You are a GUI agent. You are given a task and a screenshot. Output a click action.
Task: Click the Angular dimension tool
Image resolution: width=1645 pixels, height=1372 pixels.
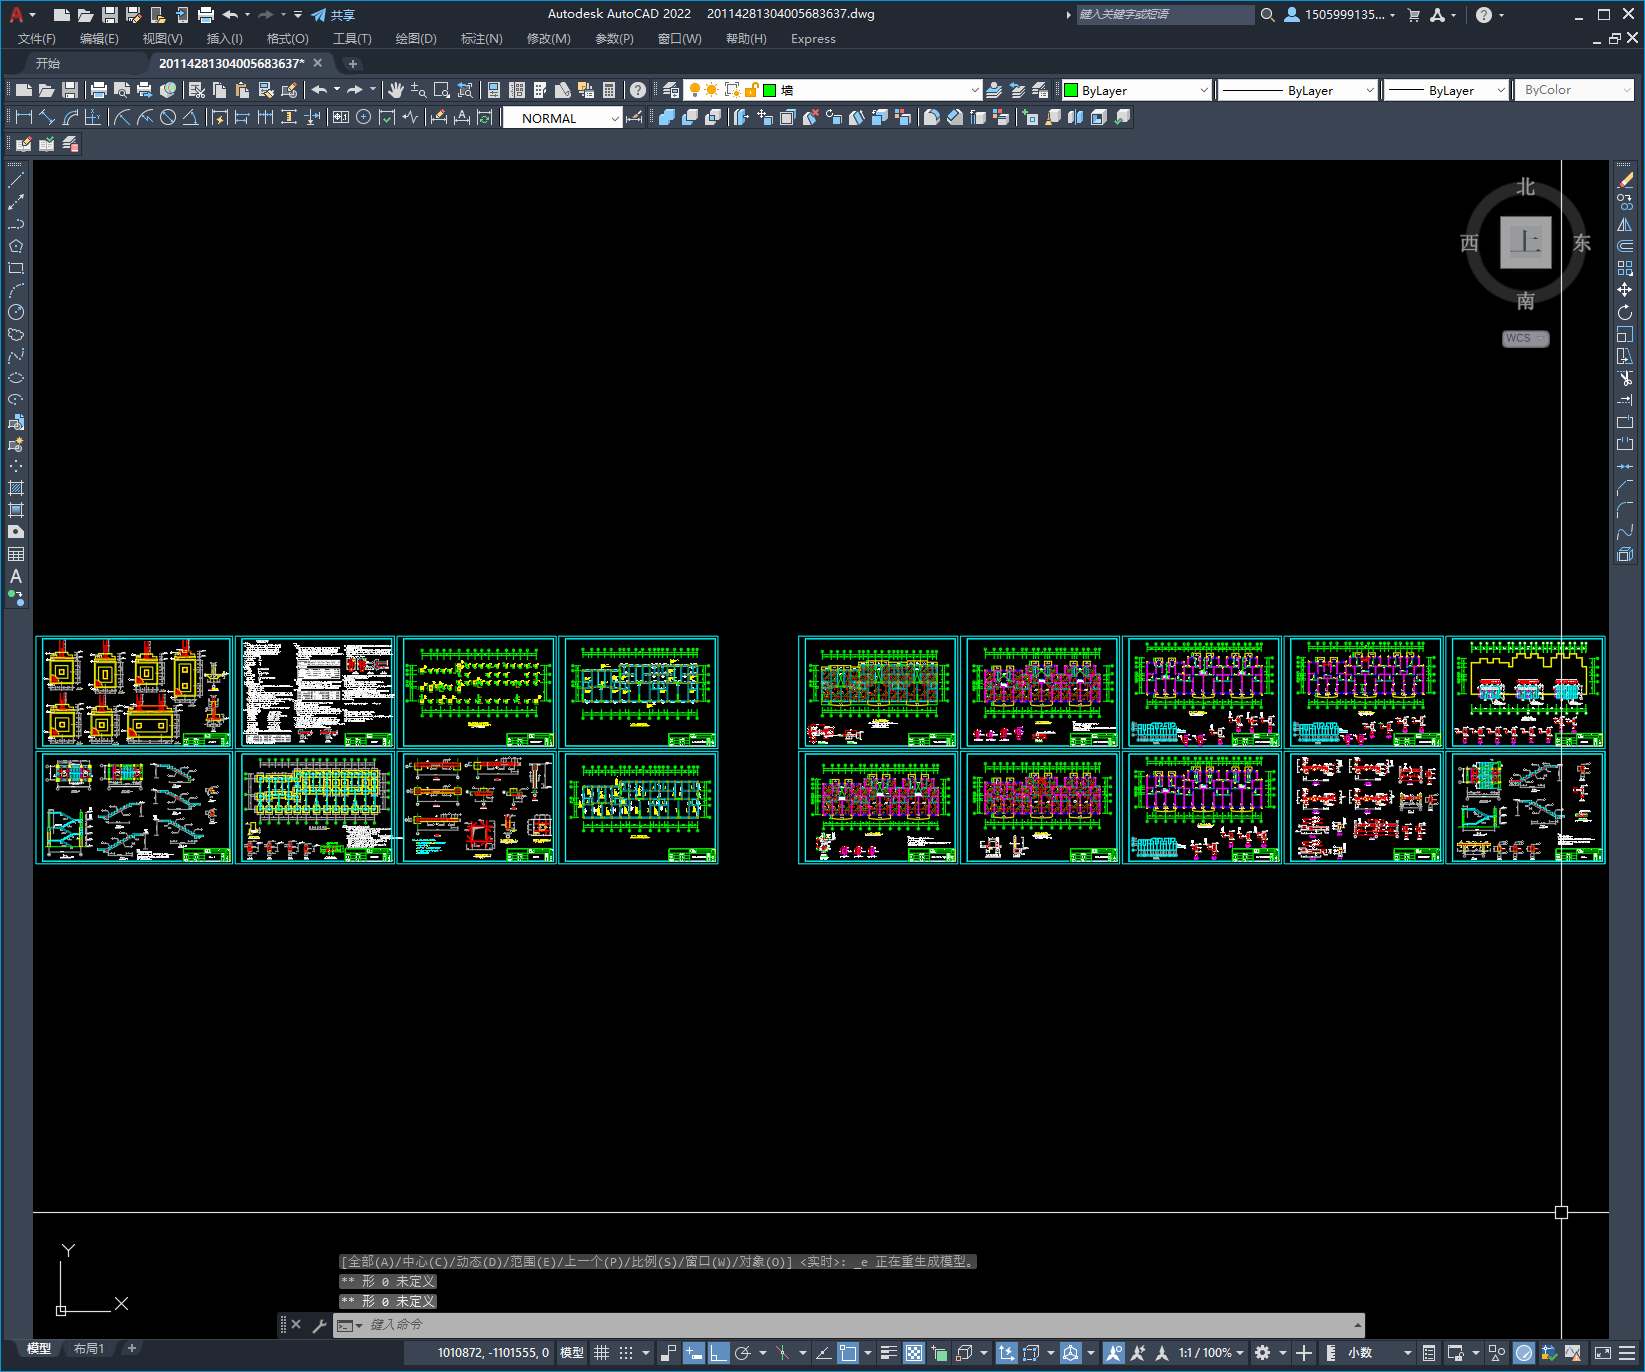tap(190, 117)
